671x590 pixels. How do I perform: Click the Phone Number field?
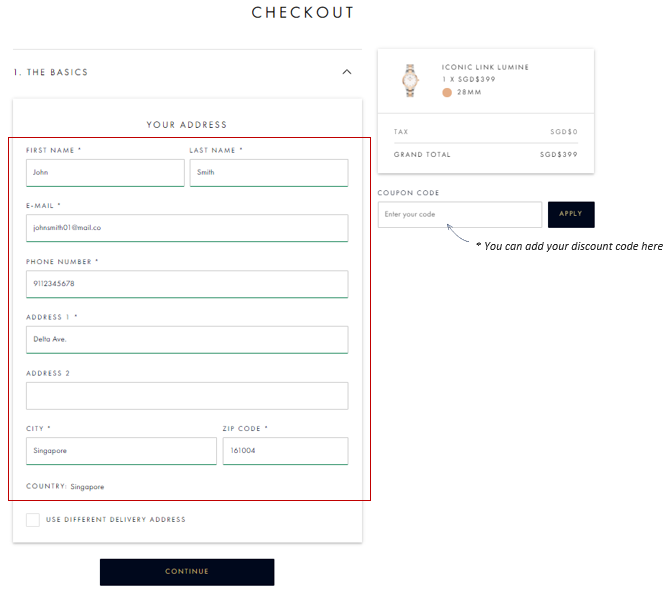(x=187, y=284)
